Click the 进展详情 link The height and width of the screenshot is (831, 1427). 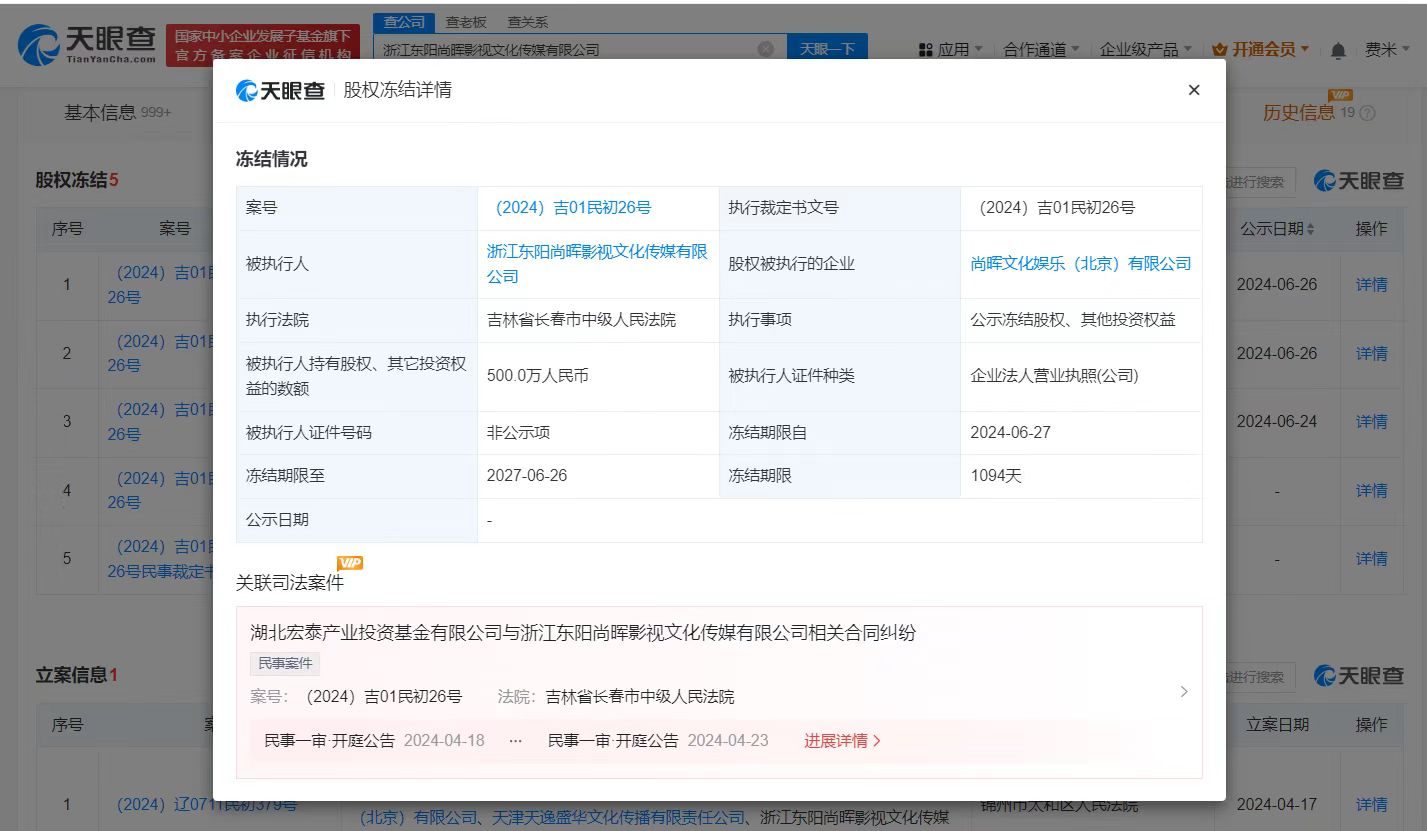click(837, 740)
